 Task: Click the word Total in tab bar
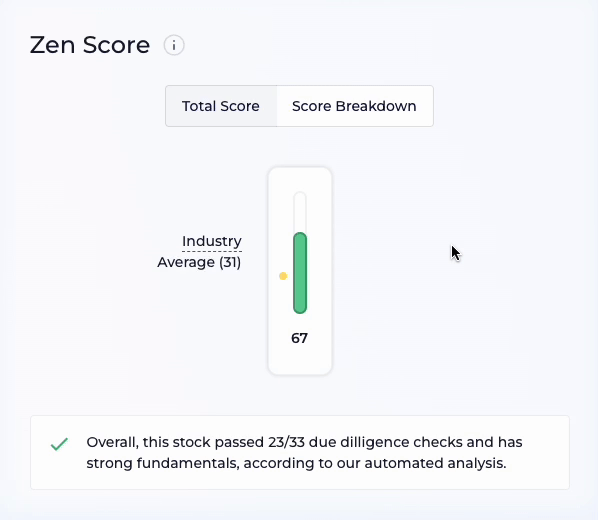coord(197,106)
